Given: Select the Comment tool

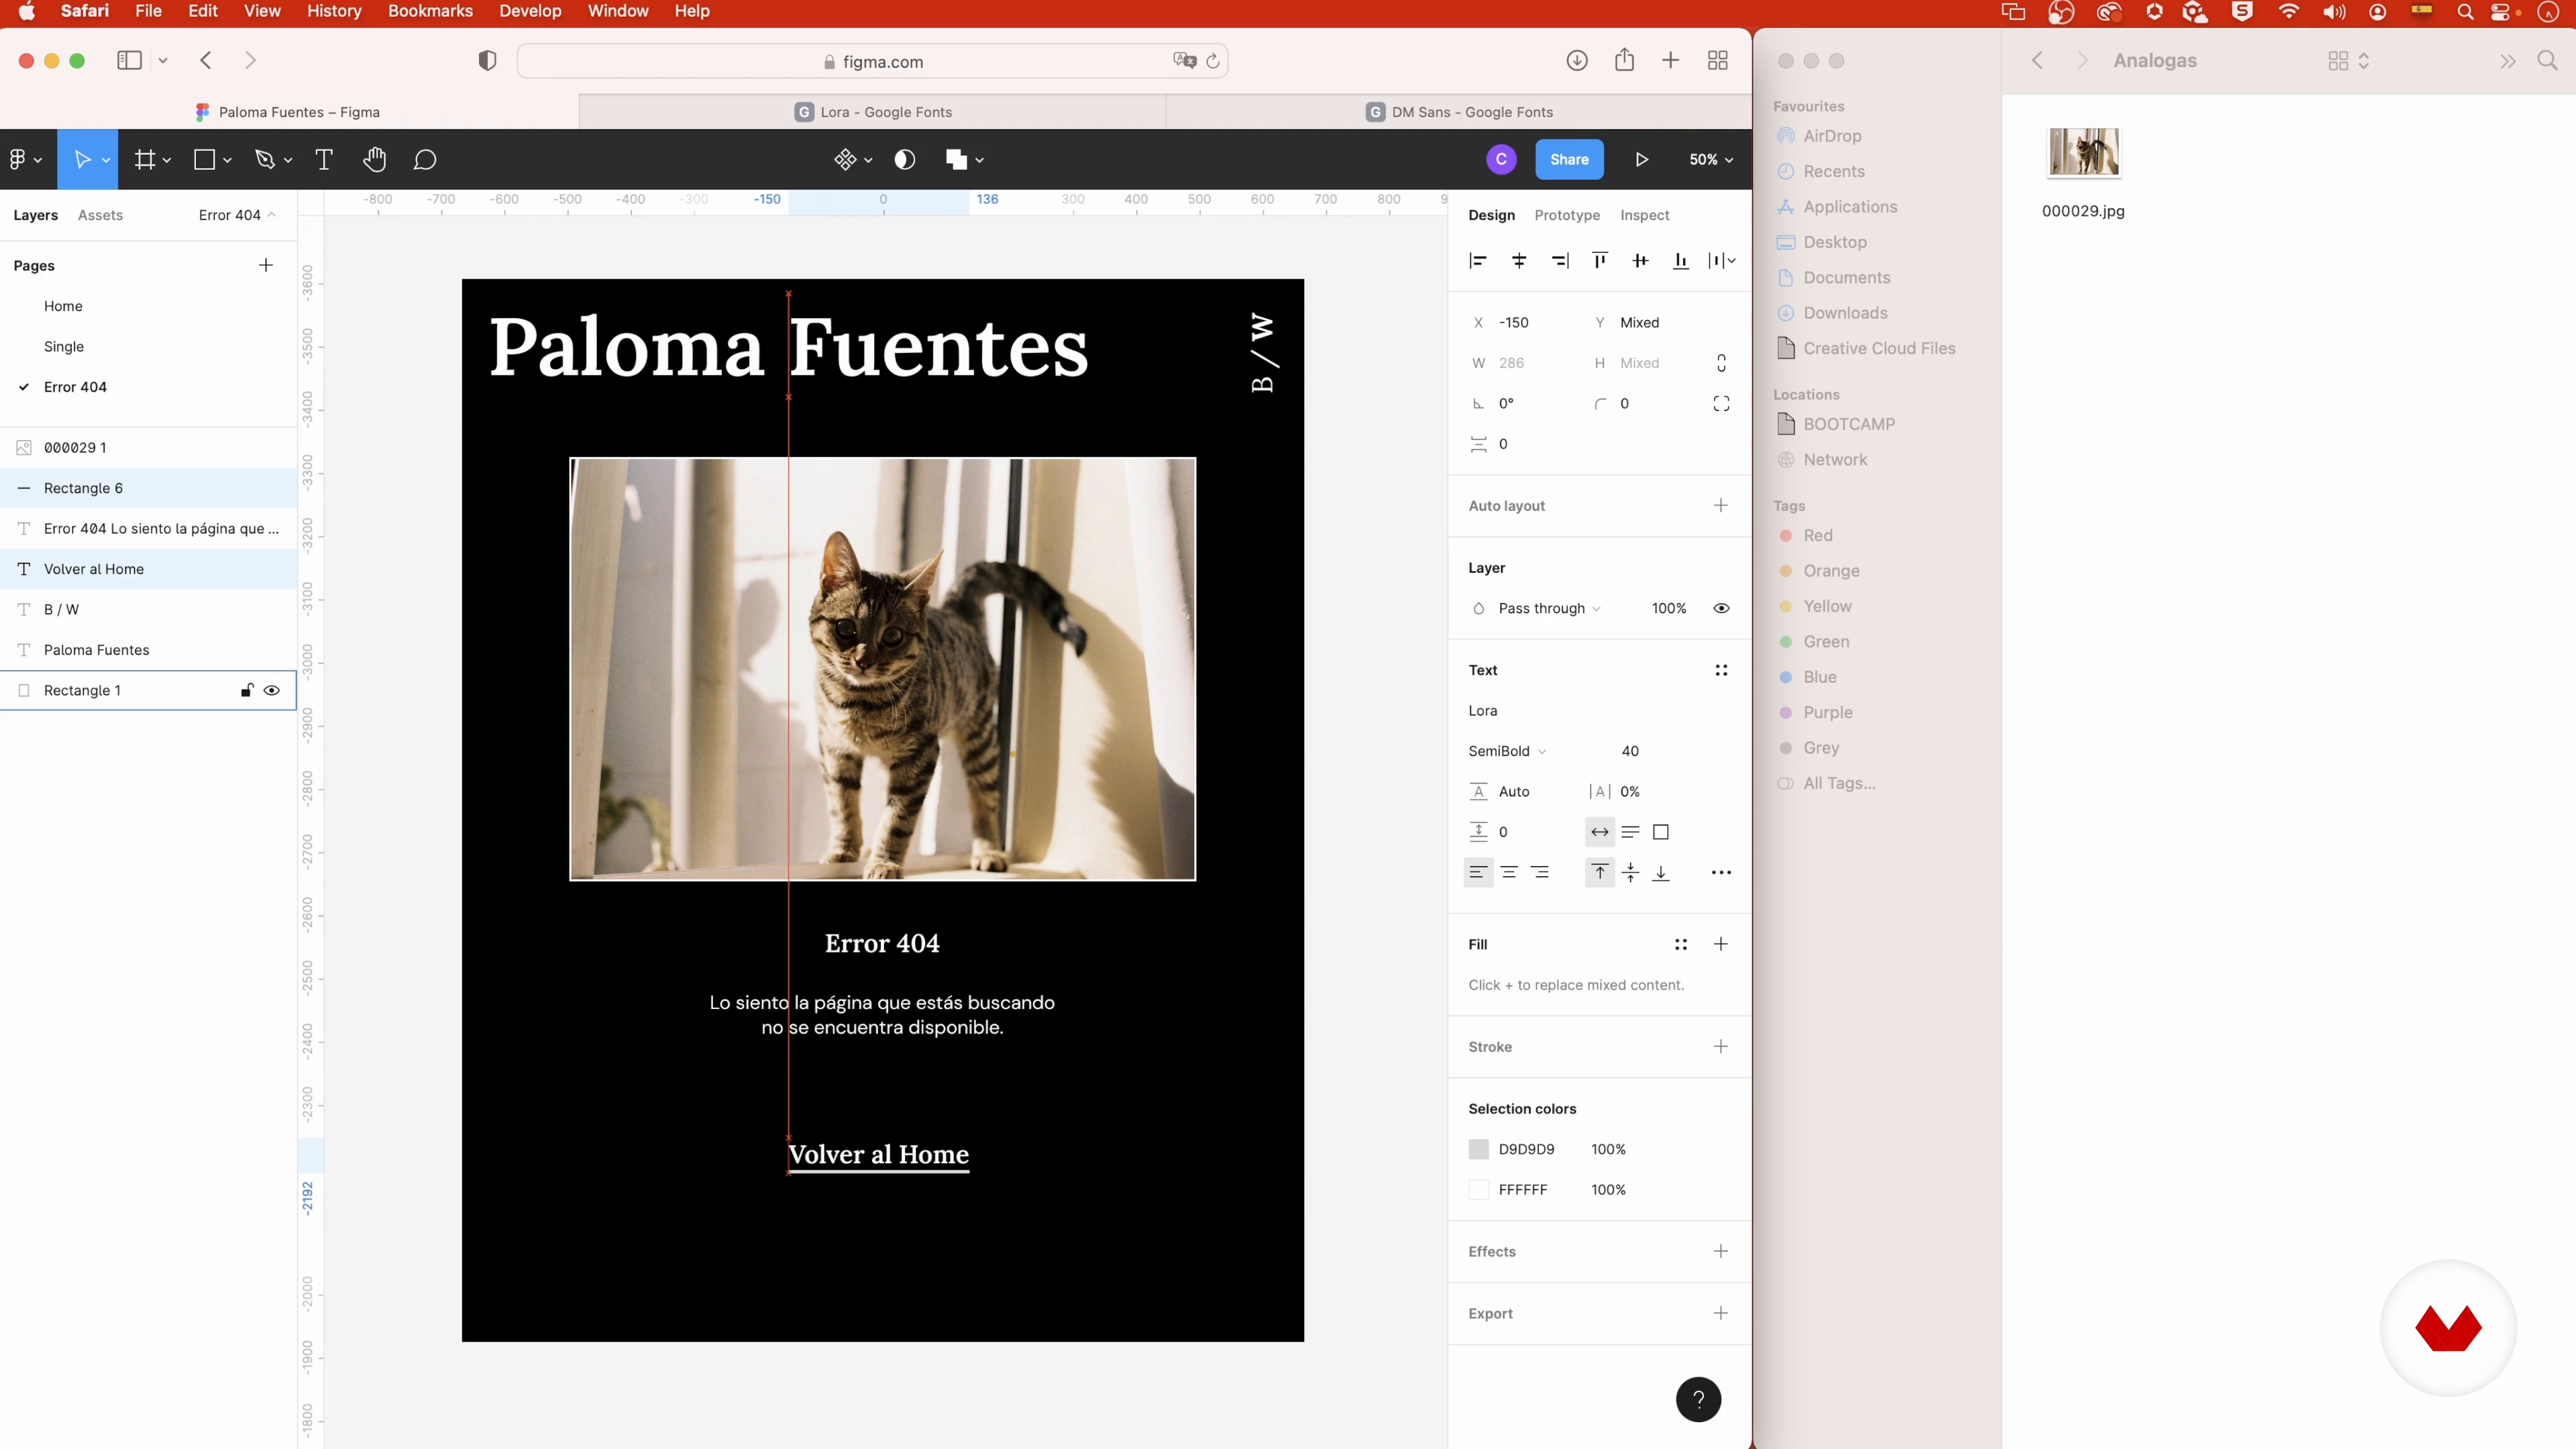Looking at the screenshot, I should 425,160.
